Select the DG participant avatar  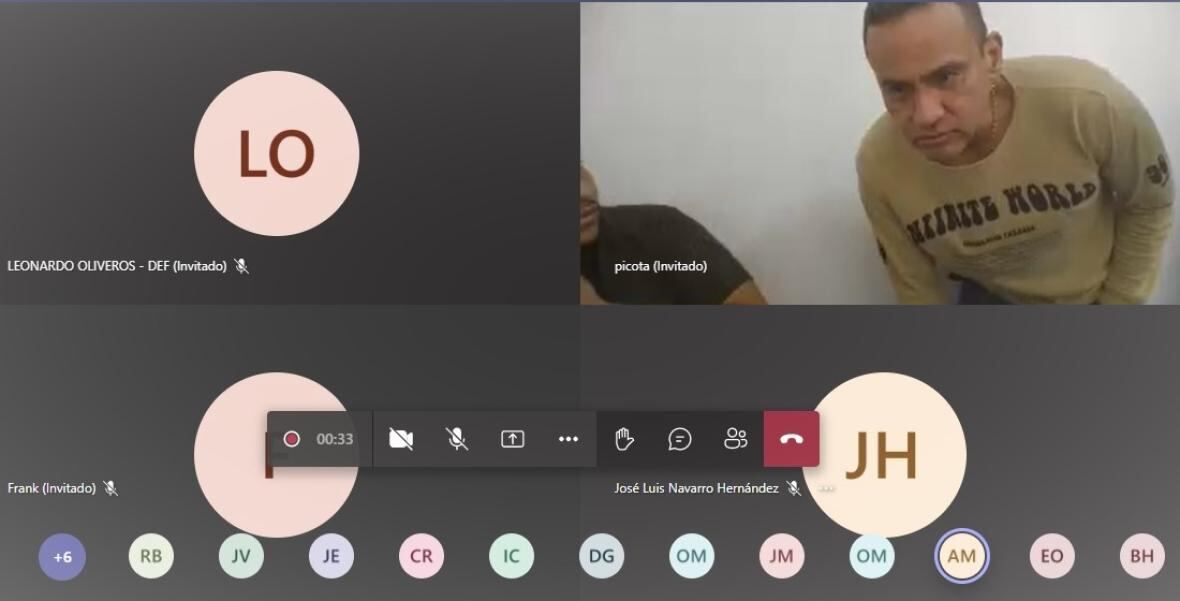click(601, 557)
